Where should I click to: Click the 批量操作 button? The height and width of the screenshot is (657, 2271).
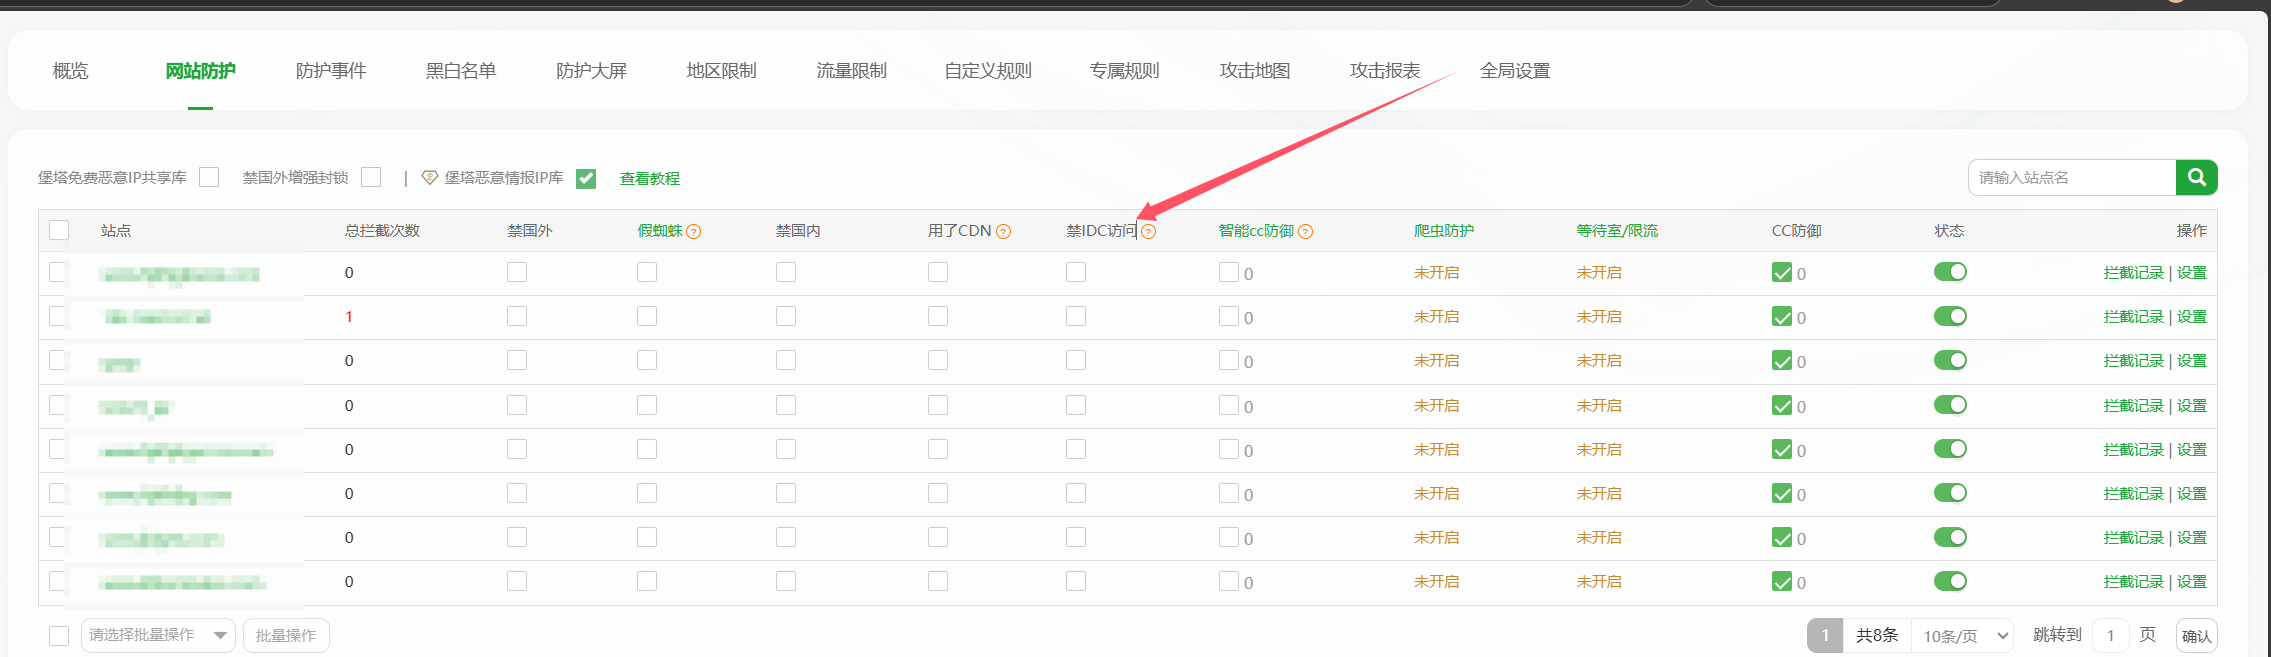tap(286, 635)
